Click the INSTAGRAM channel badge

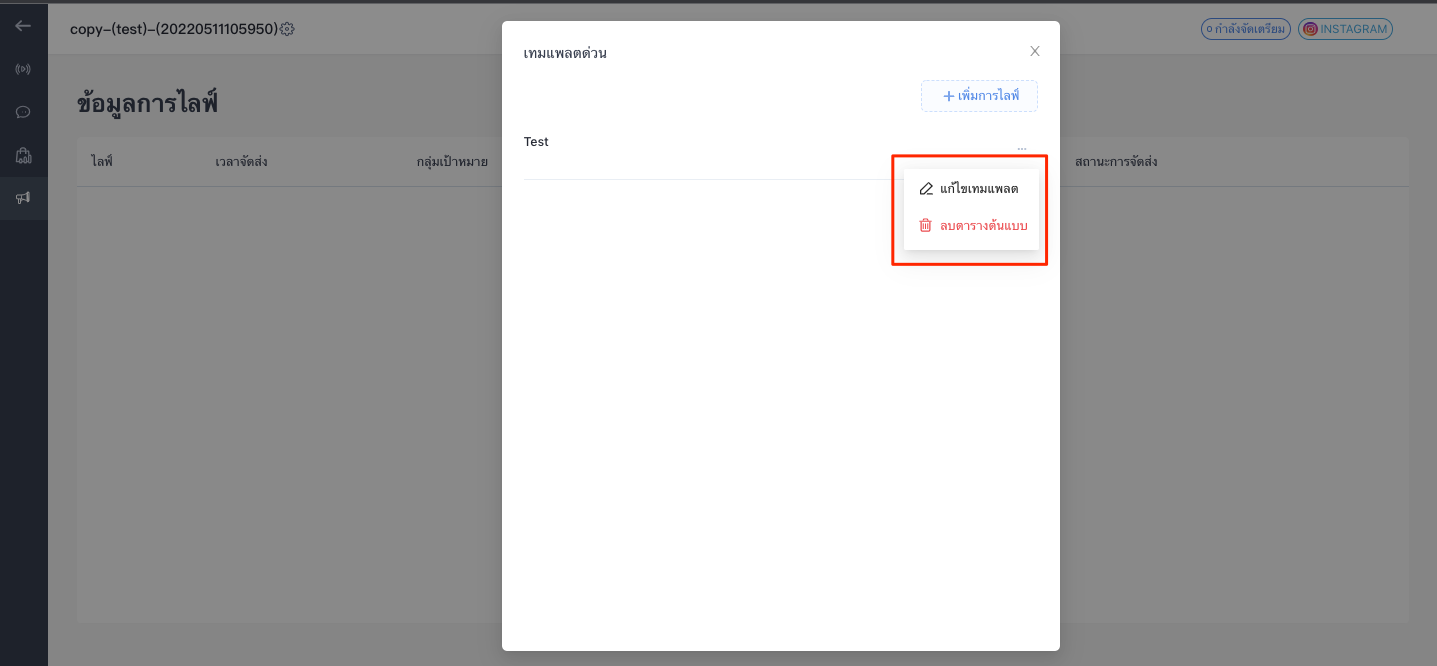(1345, 29)
